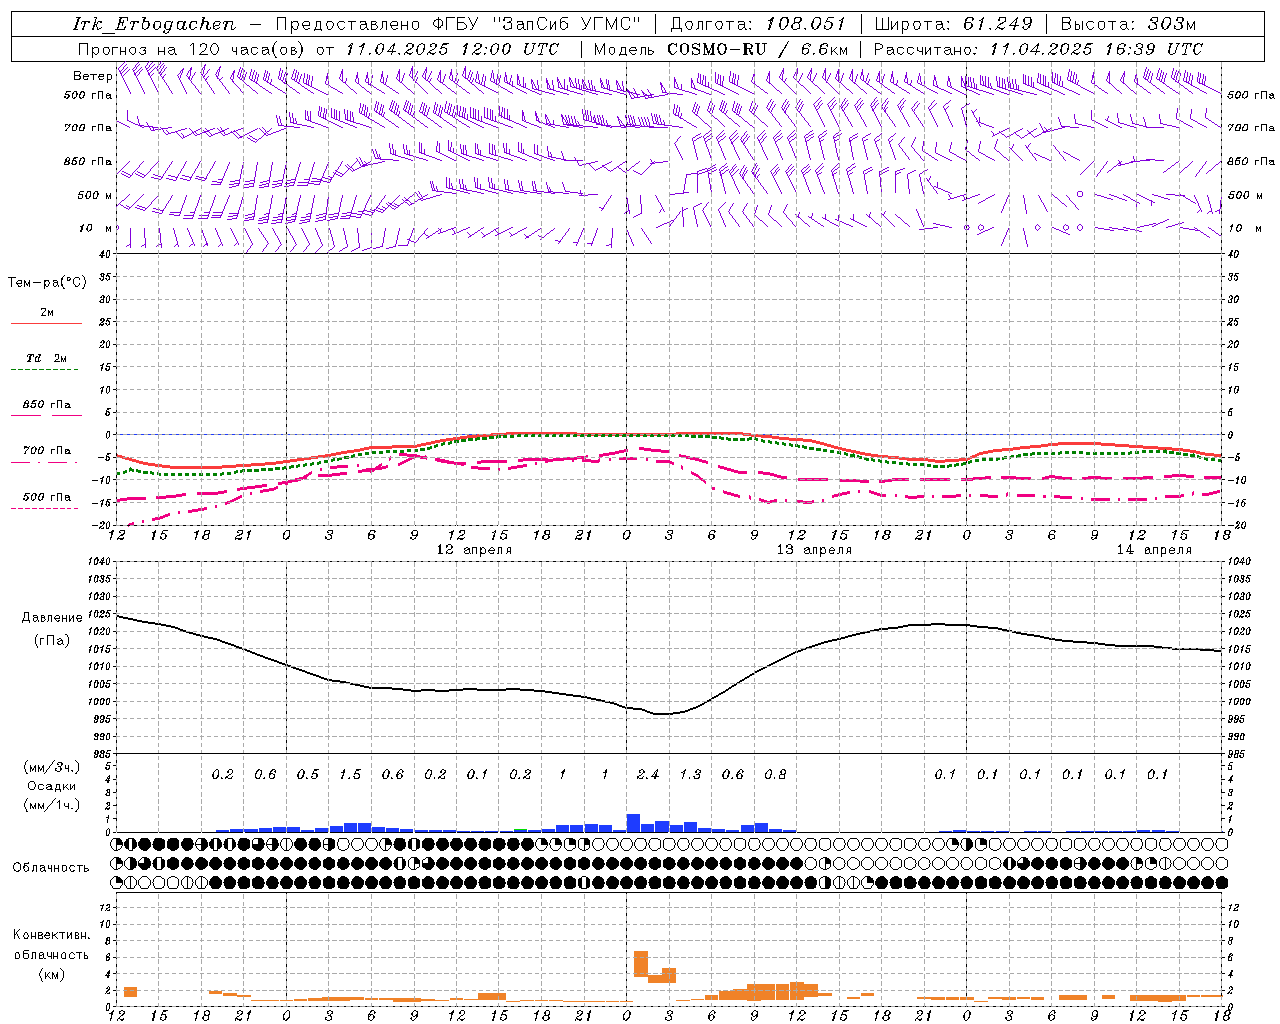This screenshot has height=1024, width=1280.
Task: Select the 1.3 precipitation total
Action: [x=690, y=774]
